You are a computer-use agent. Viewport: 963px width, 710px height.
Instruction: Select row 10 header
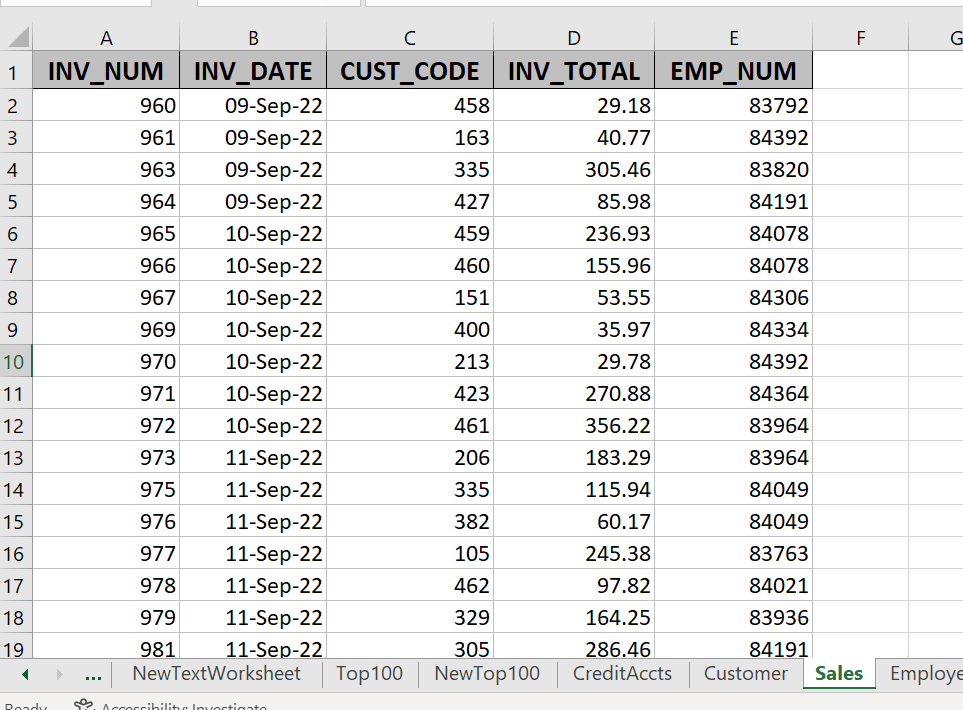[x=16, y=361]
